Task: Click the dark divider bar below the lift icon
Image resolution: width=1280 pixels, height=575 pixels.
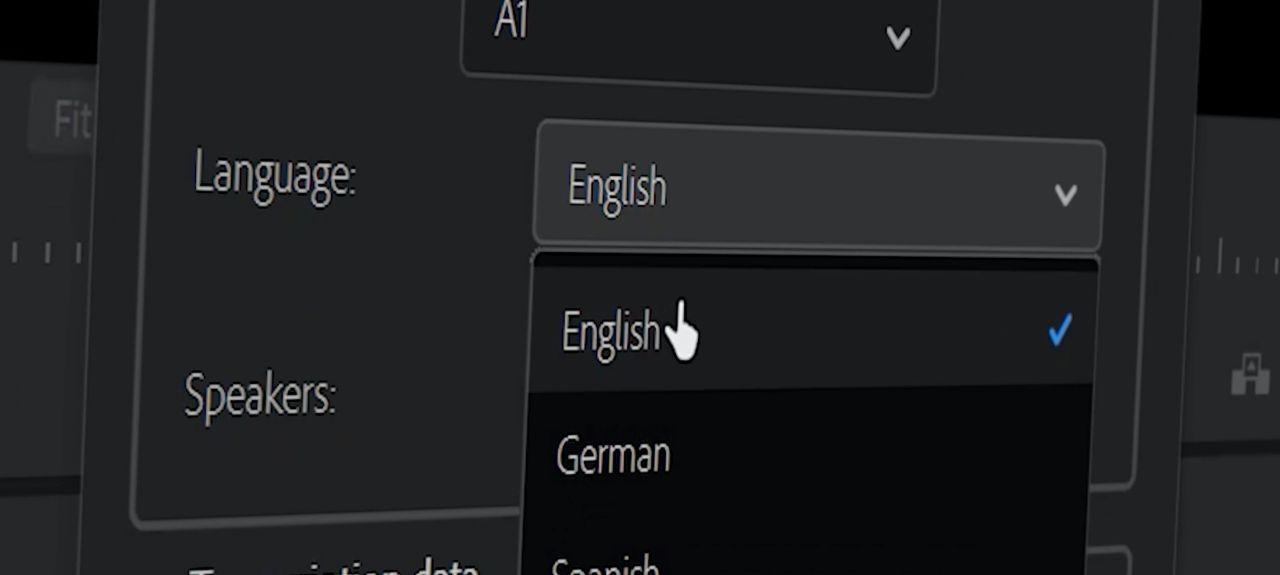Action: 1230,446
